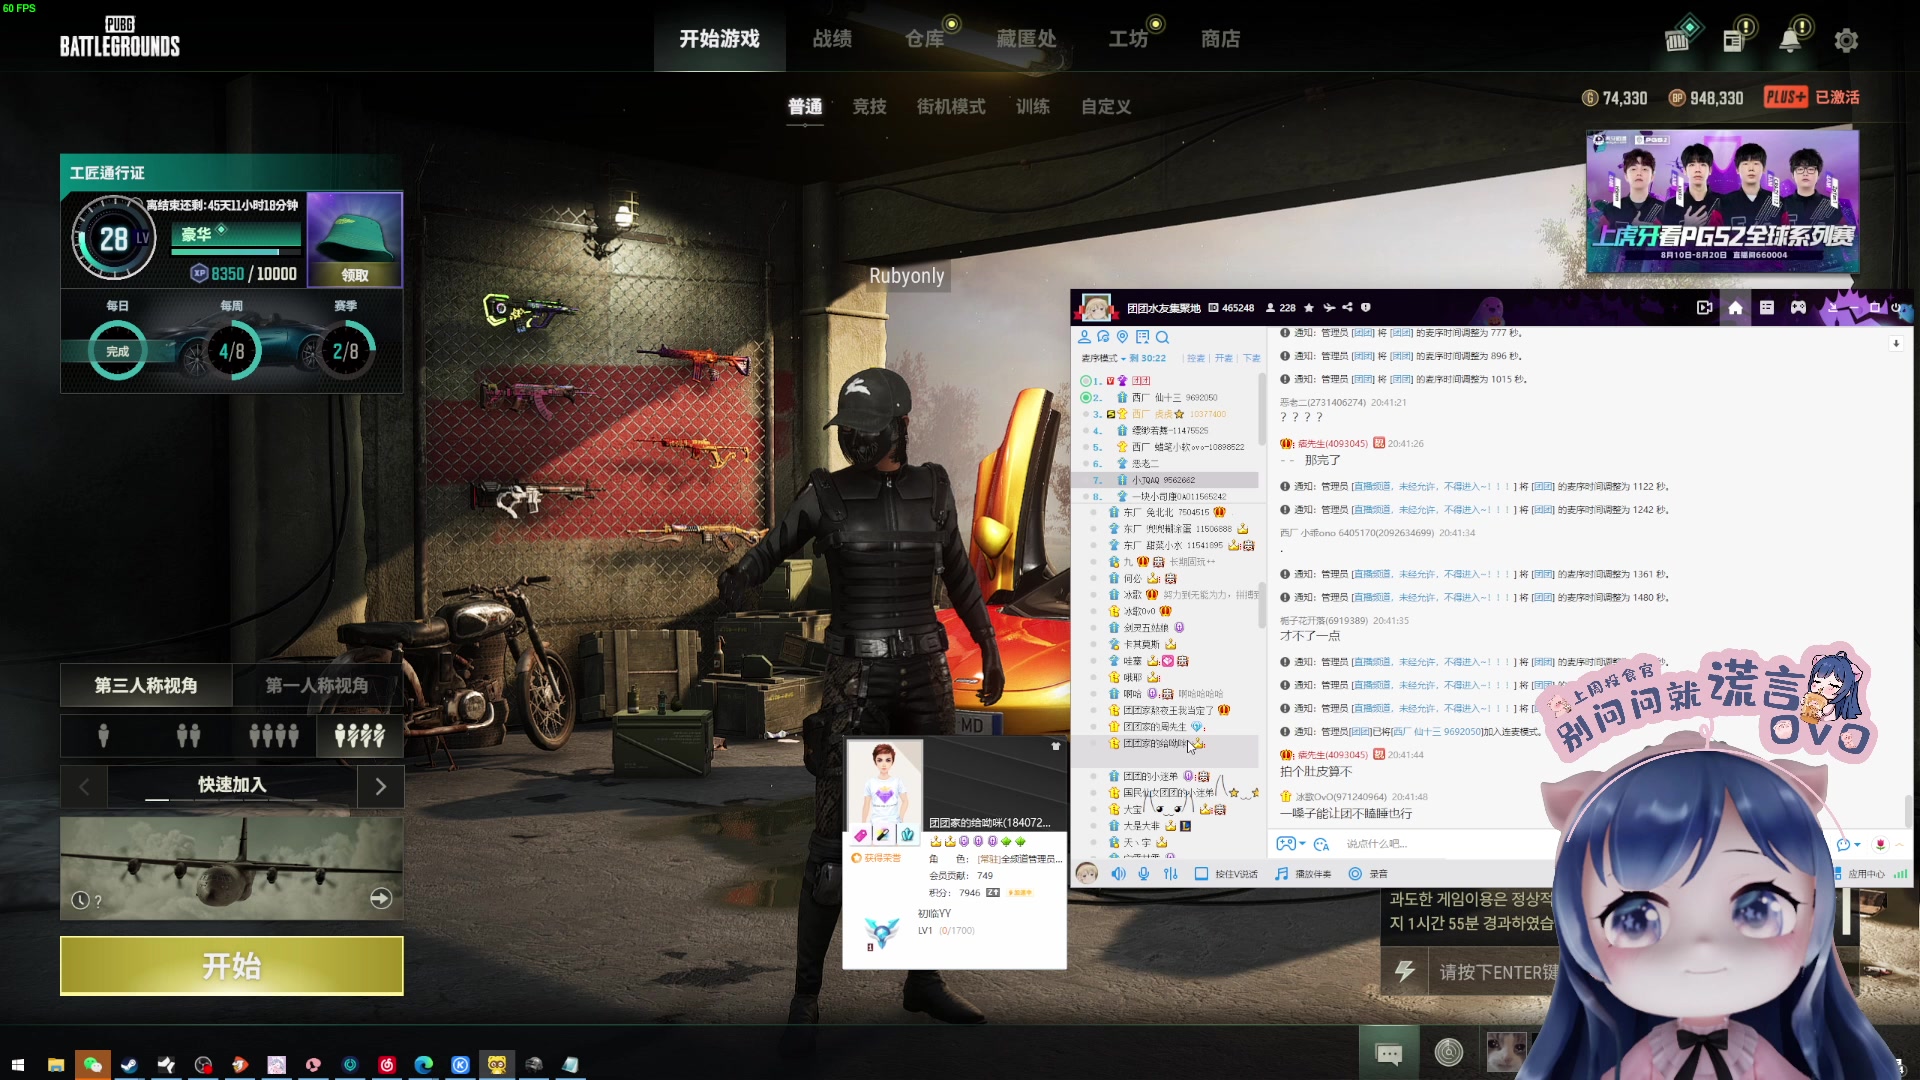Screen dimensions: 1920x1080
Task: Click search icon in YY user panel
Action: click(1162, 337)
